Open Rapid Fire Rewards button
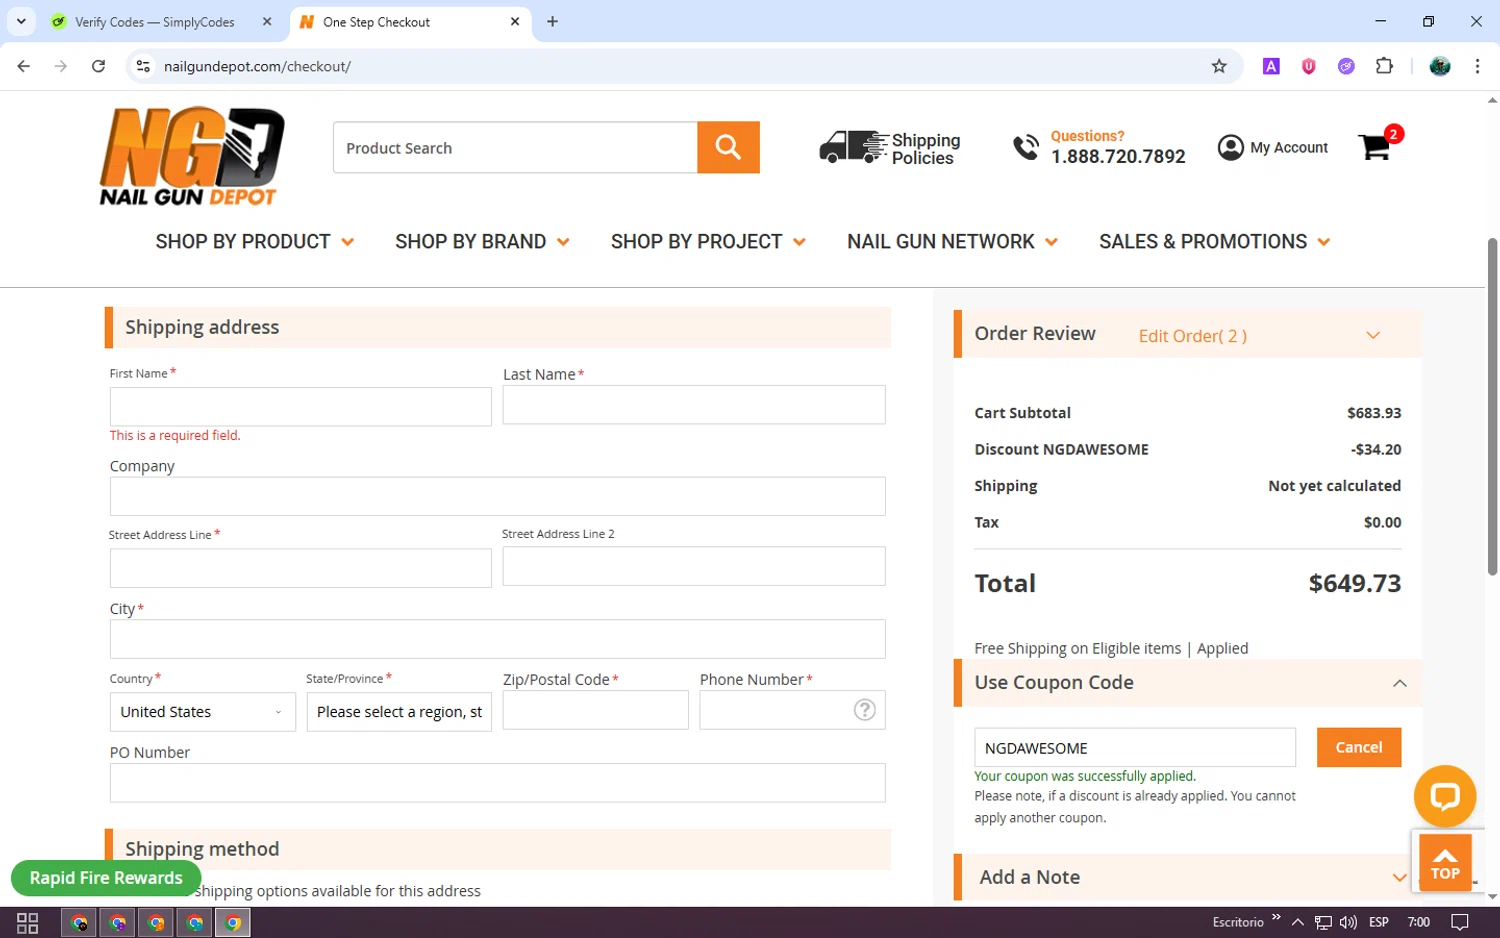This screenshot has height=938, width=1500. [x=106, y=878]
